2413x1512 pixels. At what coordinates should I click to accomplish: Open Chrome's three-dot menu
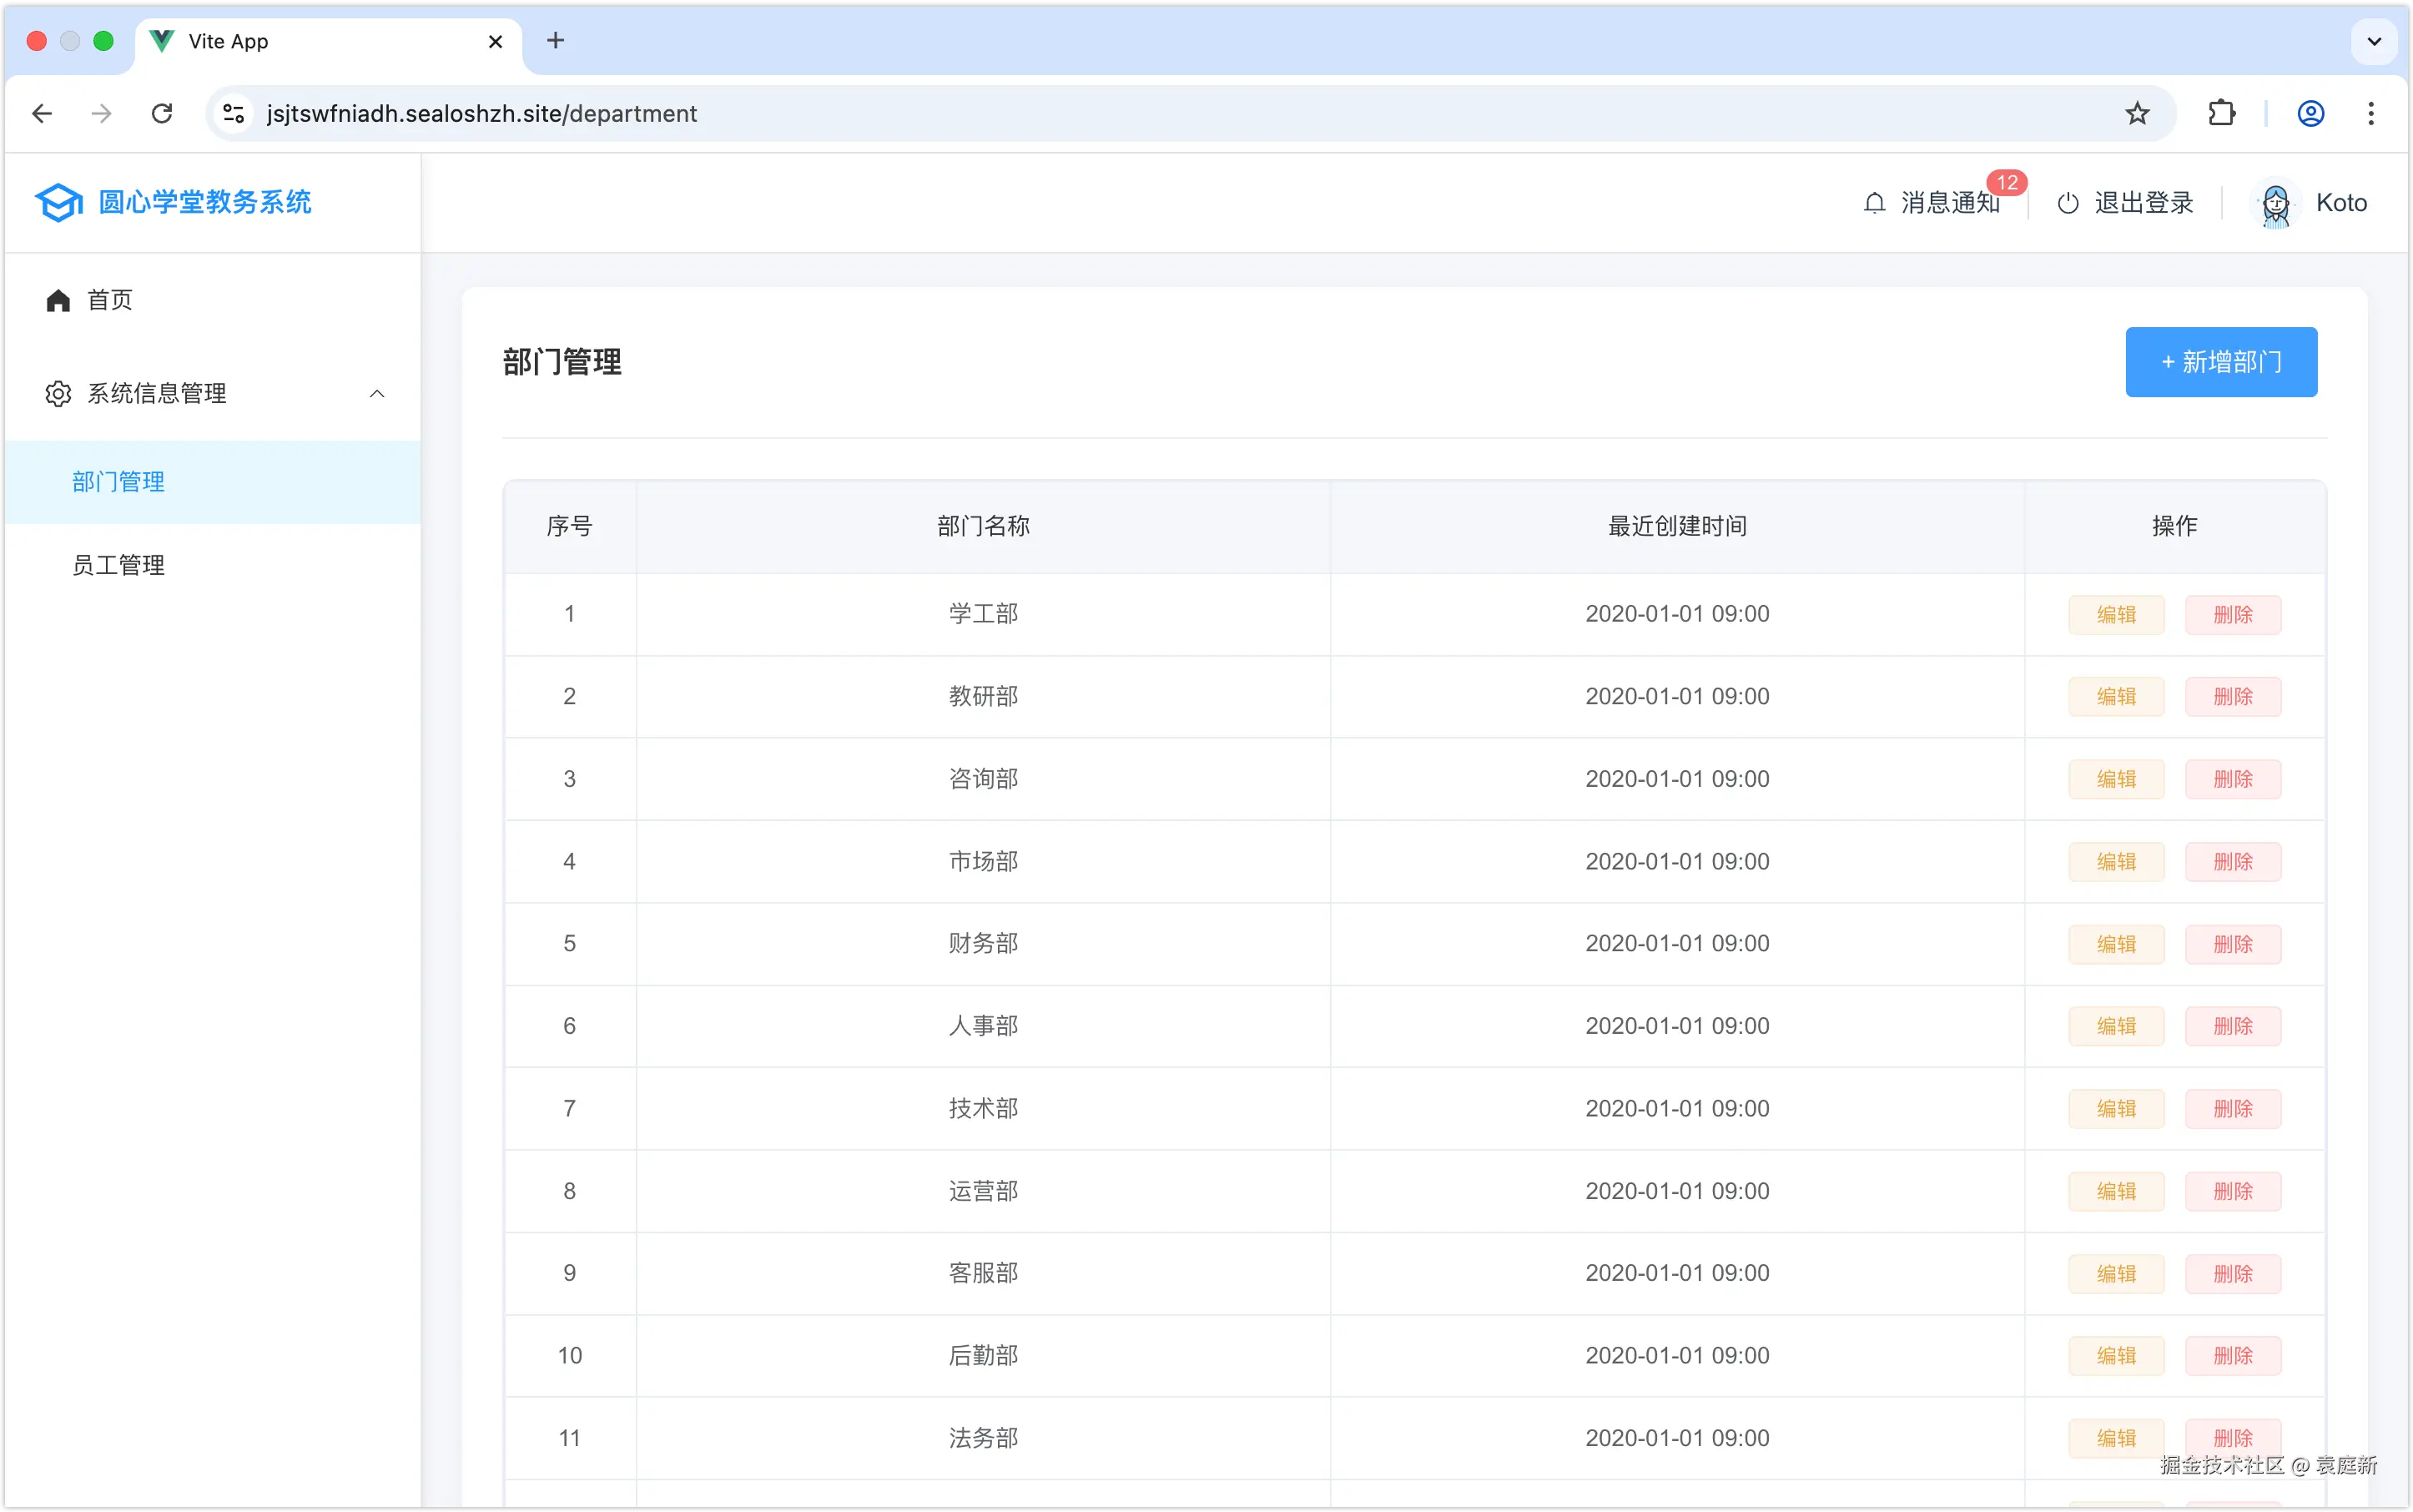point(2370,113)
